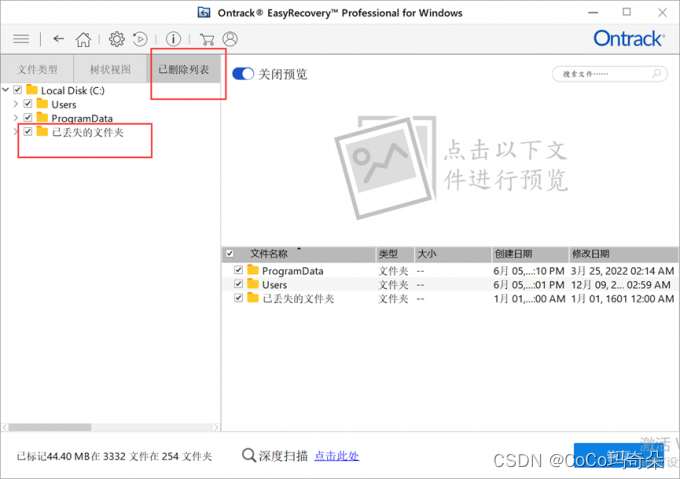Uncheck the 已丢失的文件夹 tree checkbox
Viewport: 680px width, 479px height.
[x=28, y=131]
